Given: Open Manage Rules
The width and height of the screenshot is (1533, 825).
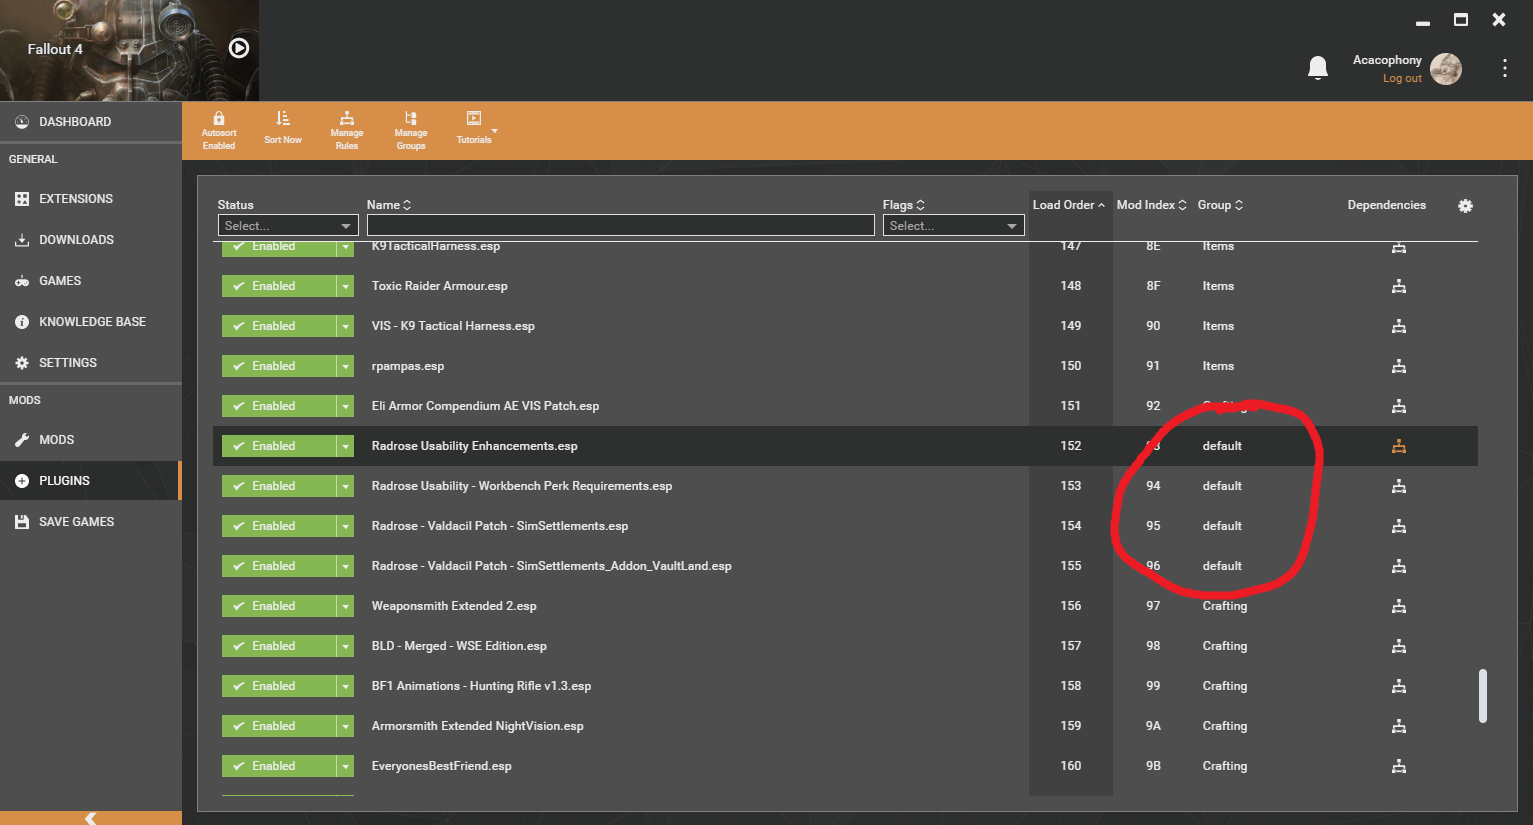Looking at the screenshot, I should click(x=347, y=130).
